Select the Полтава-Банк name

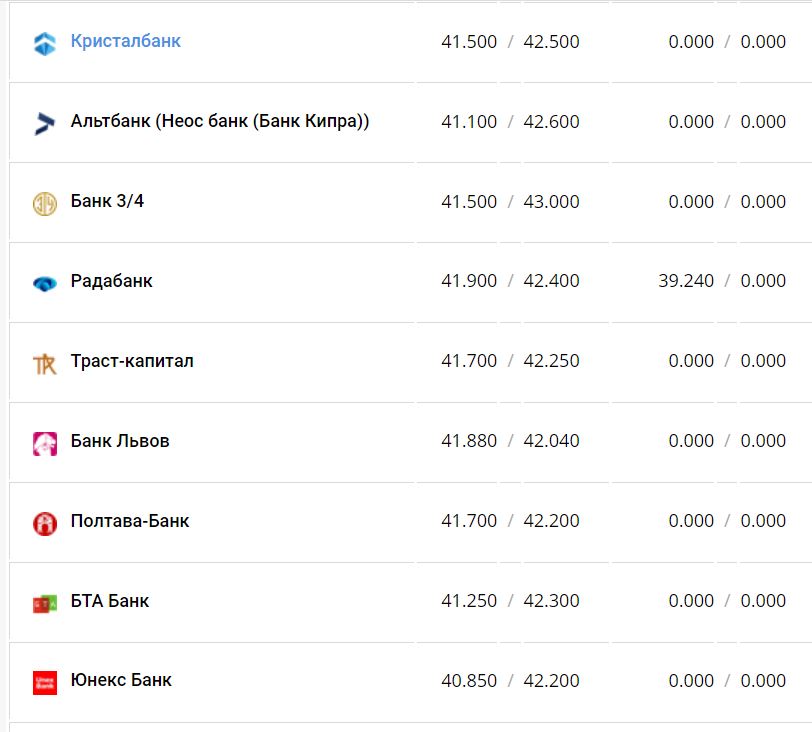130,521
